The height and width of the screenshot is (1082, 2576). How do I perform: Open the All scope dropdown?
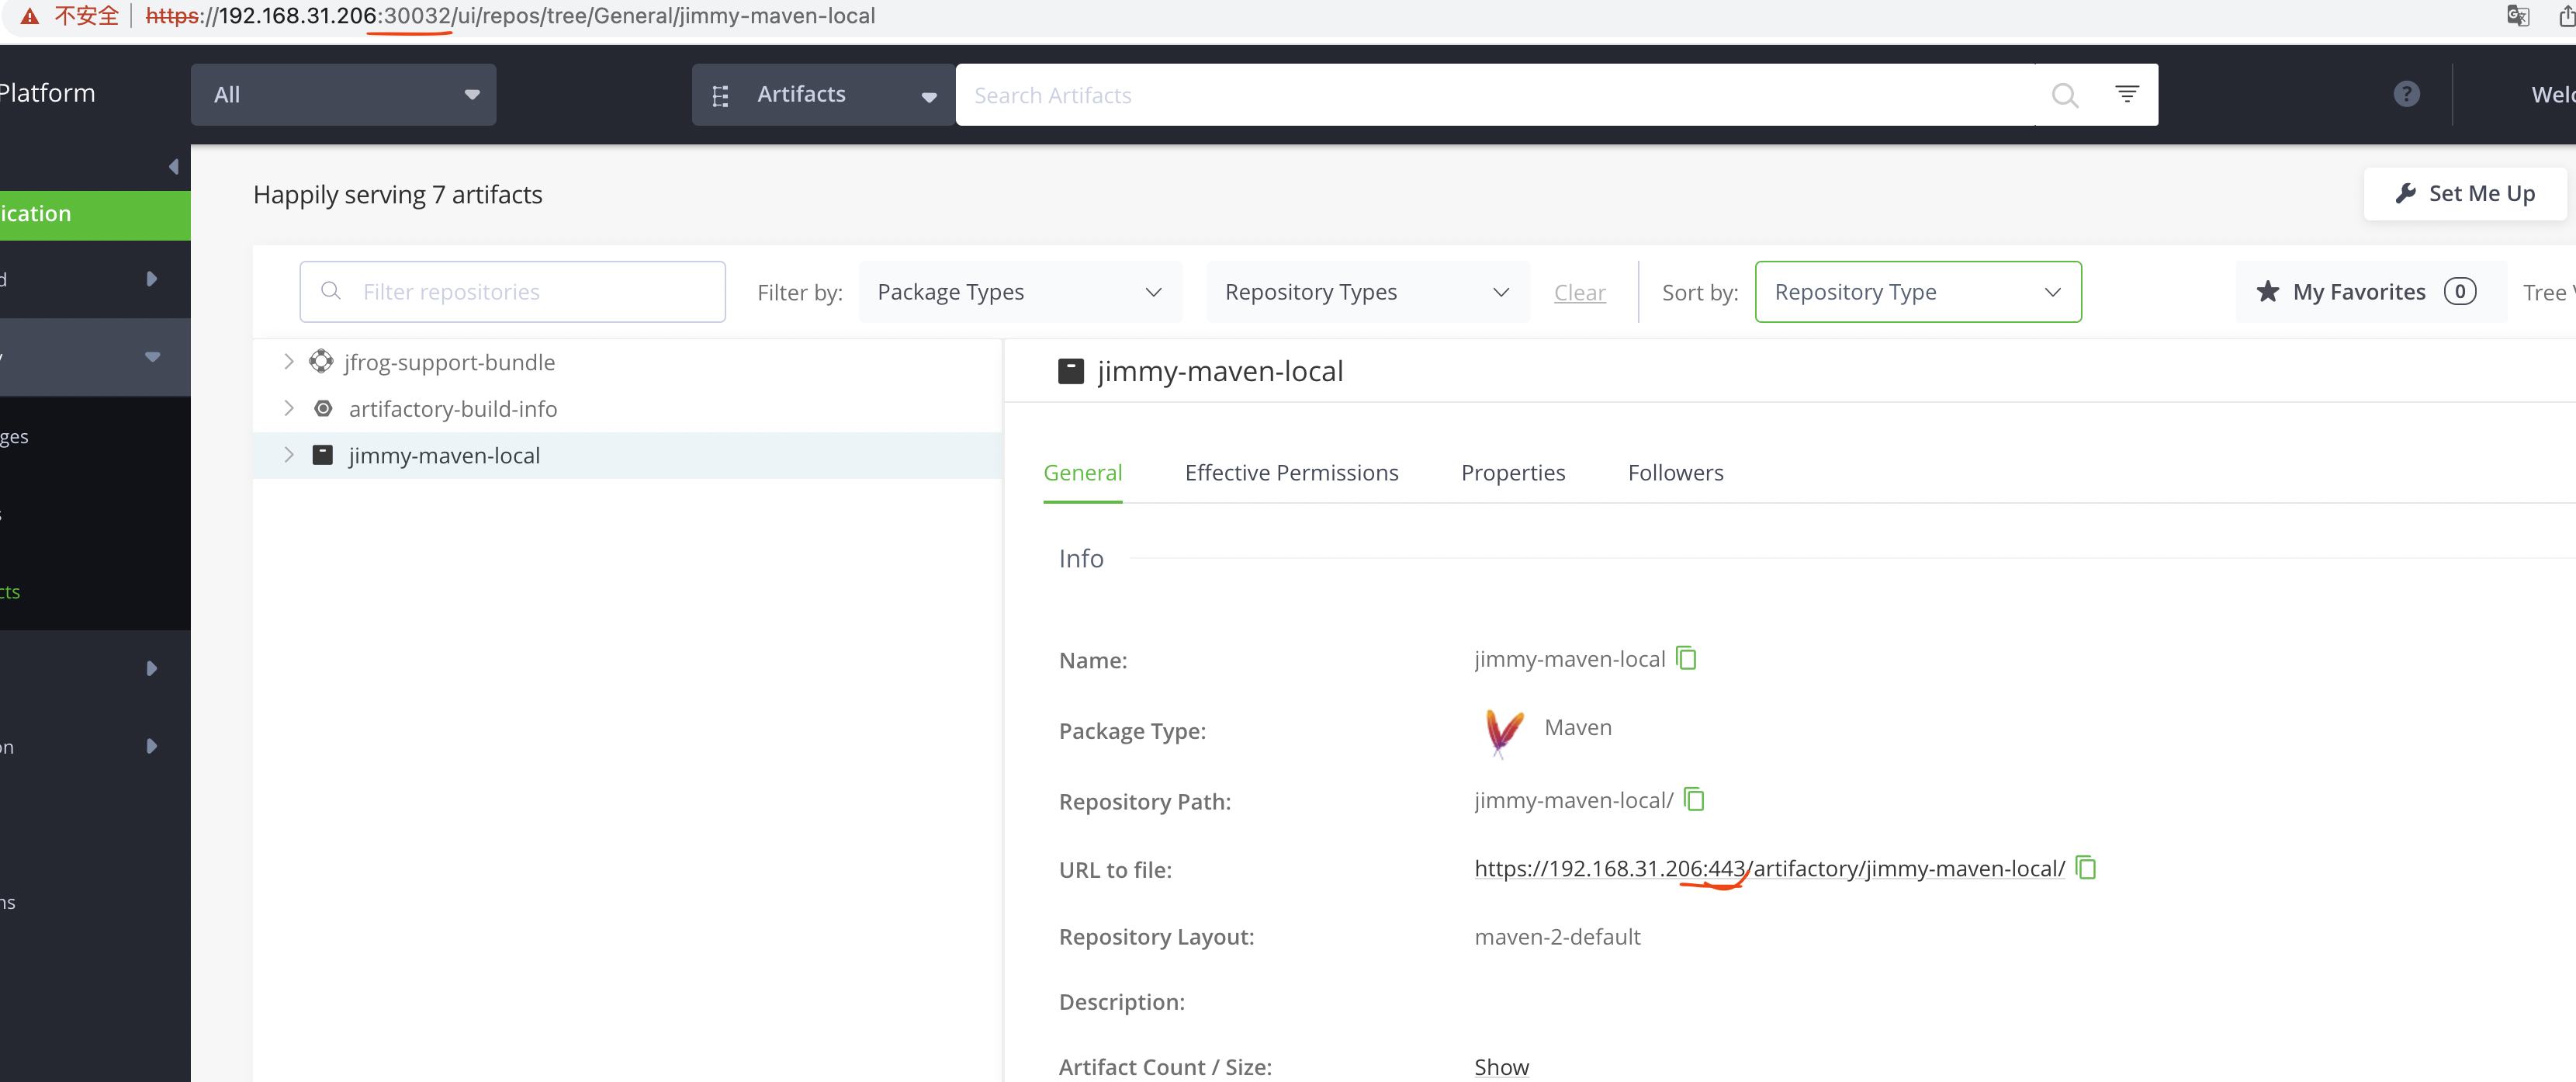343,94
